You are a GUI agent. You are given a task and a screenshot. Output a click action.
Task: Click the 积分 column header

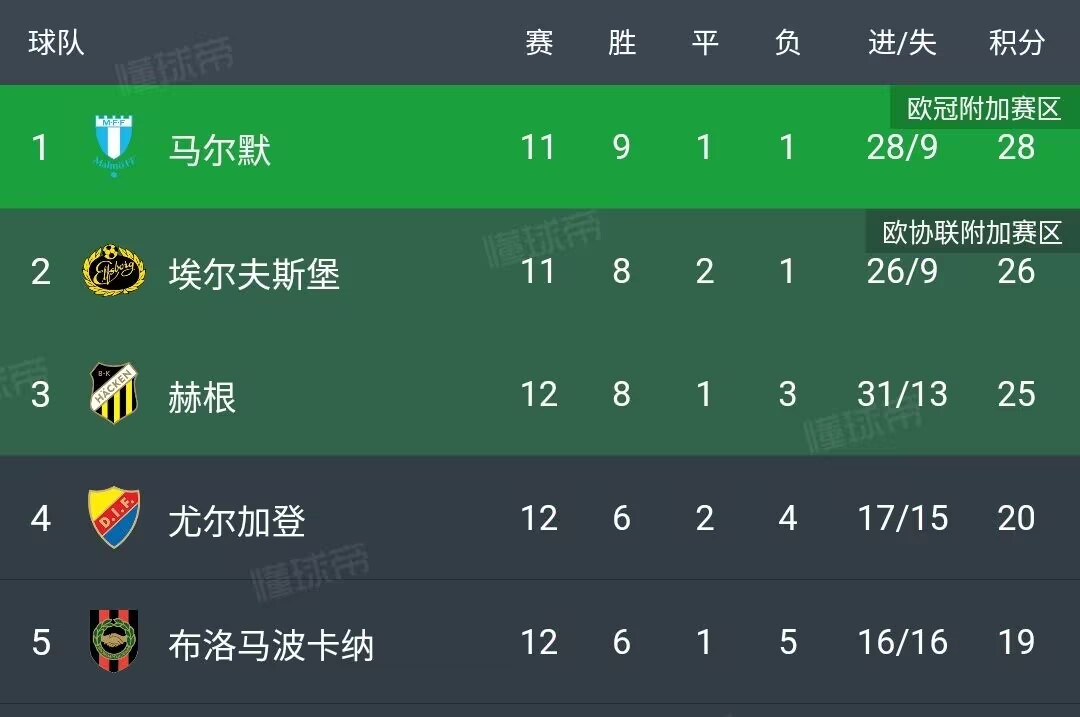tap(1017, 43)
